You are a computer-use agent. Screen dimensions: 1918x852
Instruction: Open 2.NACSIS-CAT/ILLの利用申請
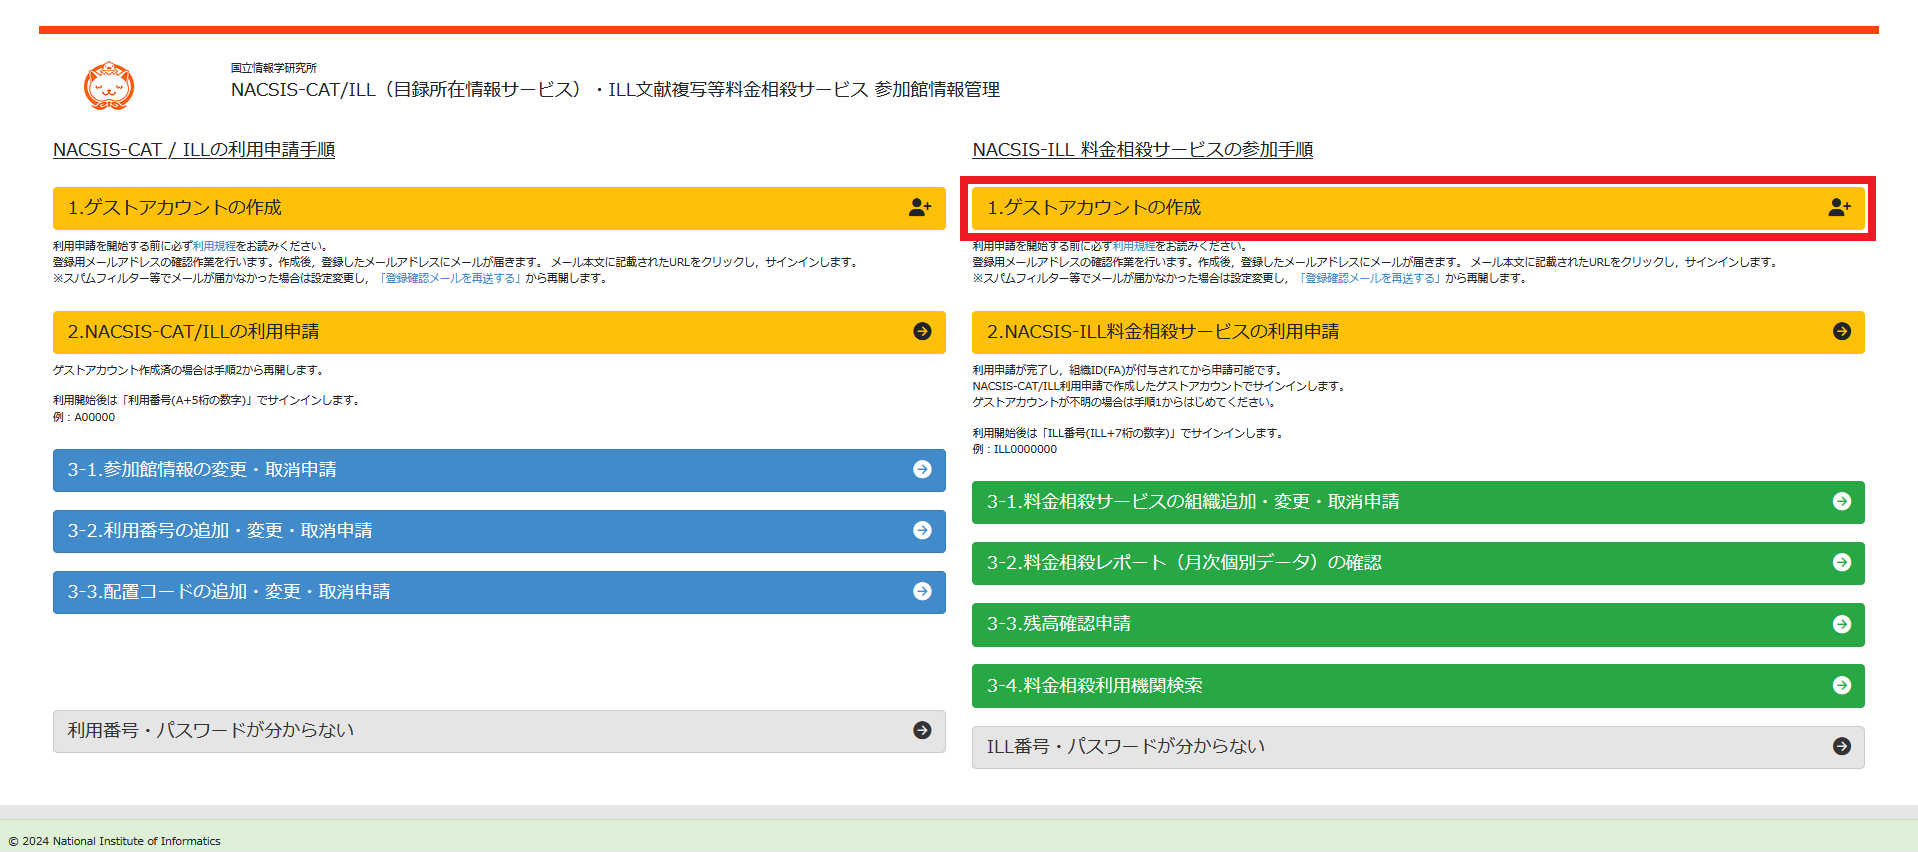point(499,332)
